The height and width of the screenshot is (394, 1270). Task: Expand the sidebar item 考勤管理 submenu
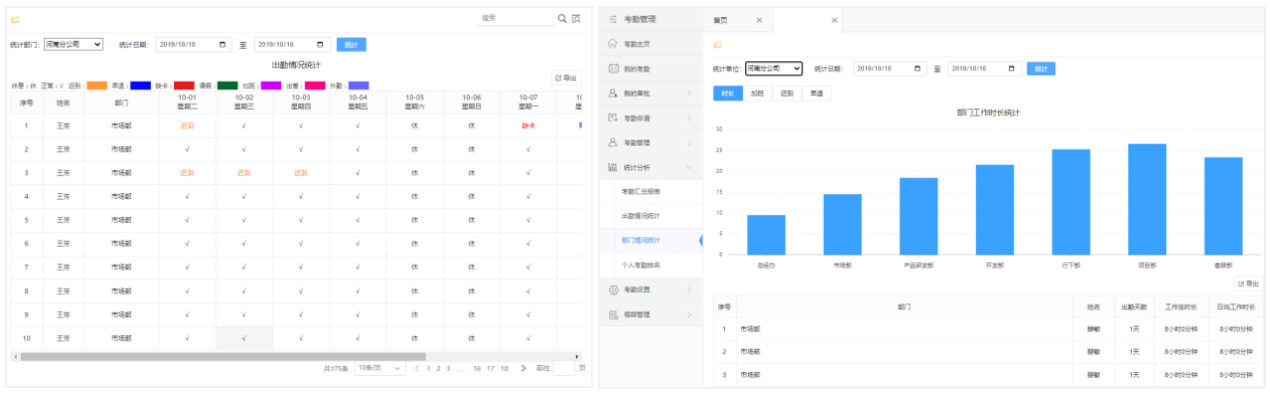688,142
